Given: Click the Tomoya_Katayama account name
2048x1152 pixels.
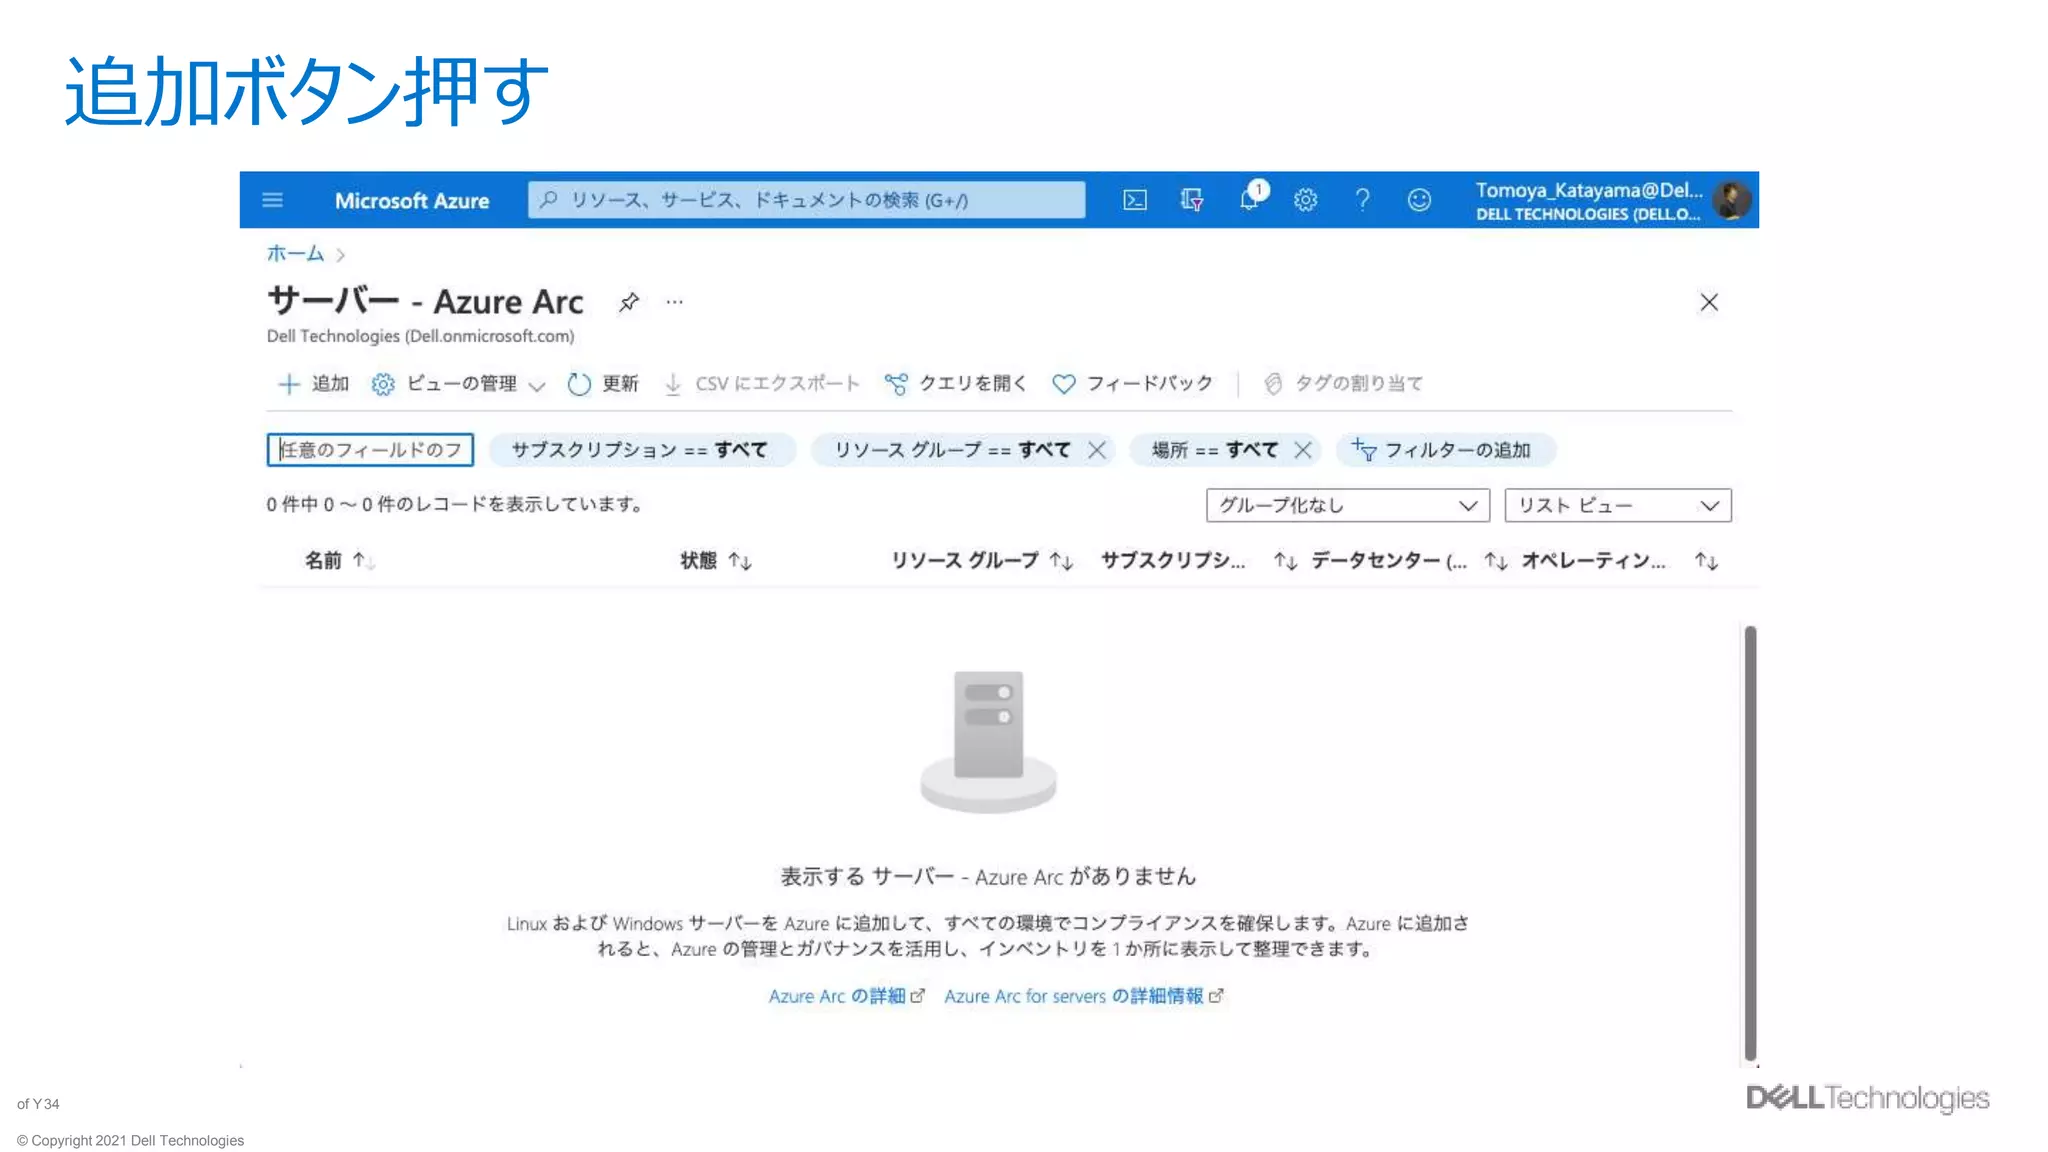Looking at the screenshot, I should click(x=1589, y=190).
